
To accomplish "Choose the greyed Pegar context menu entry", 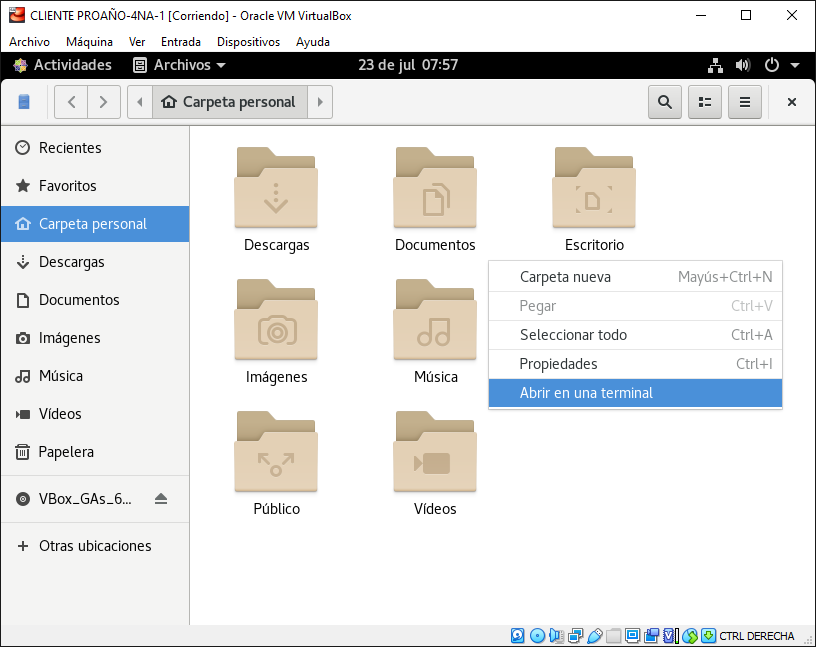I will [635, 306].
